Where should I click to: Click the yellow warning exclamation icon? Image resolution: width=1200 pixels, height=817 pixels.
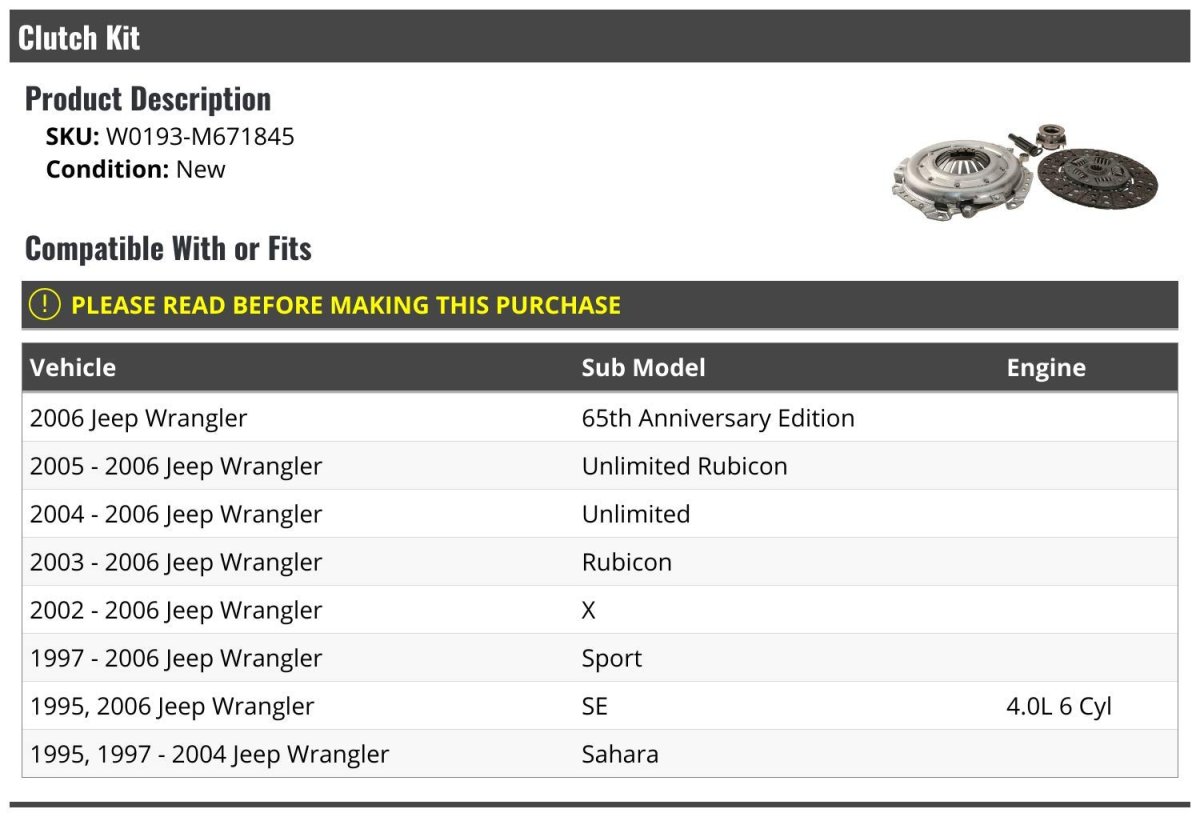[x=44, y=305]
